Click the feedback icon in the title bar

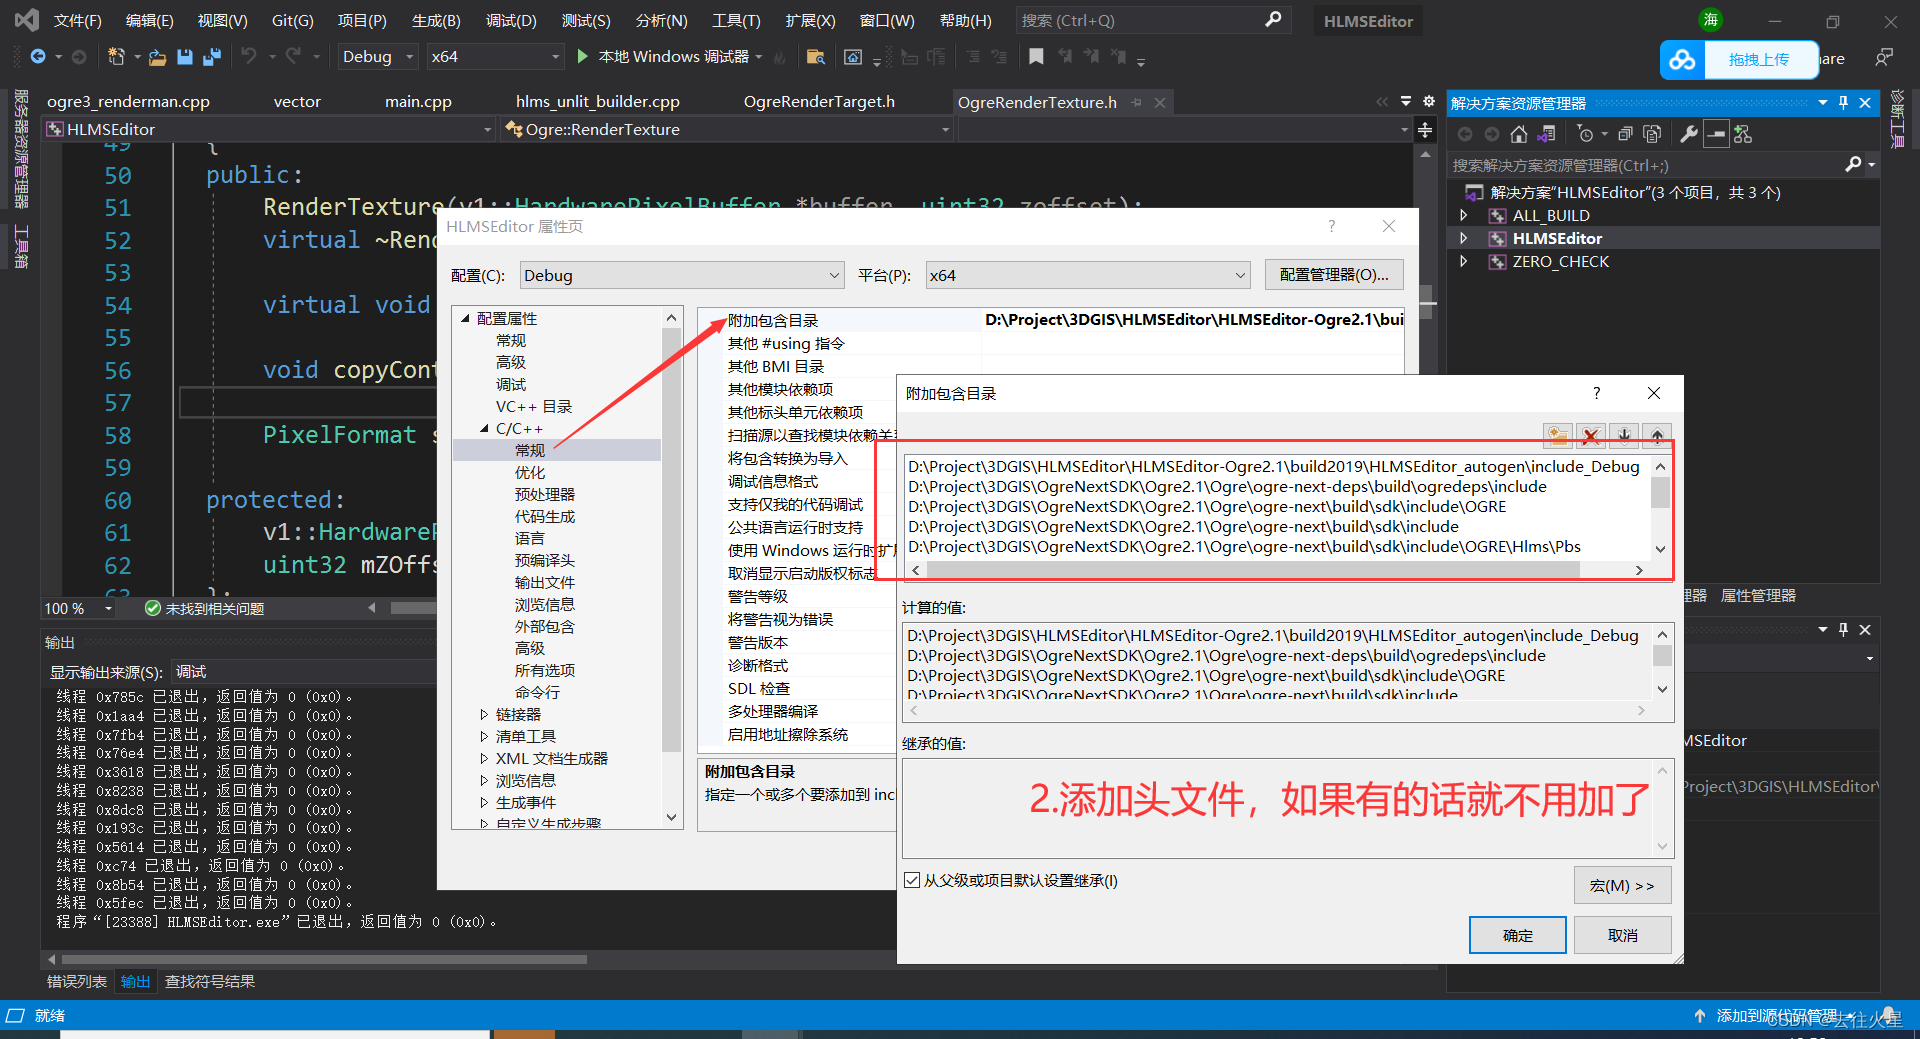pyautogui.click(x=1884, y=57)
